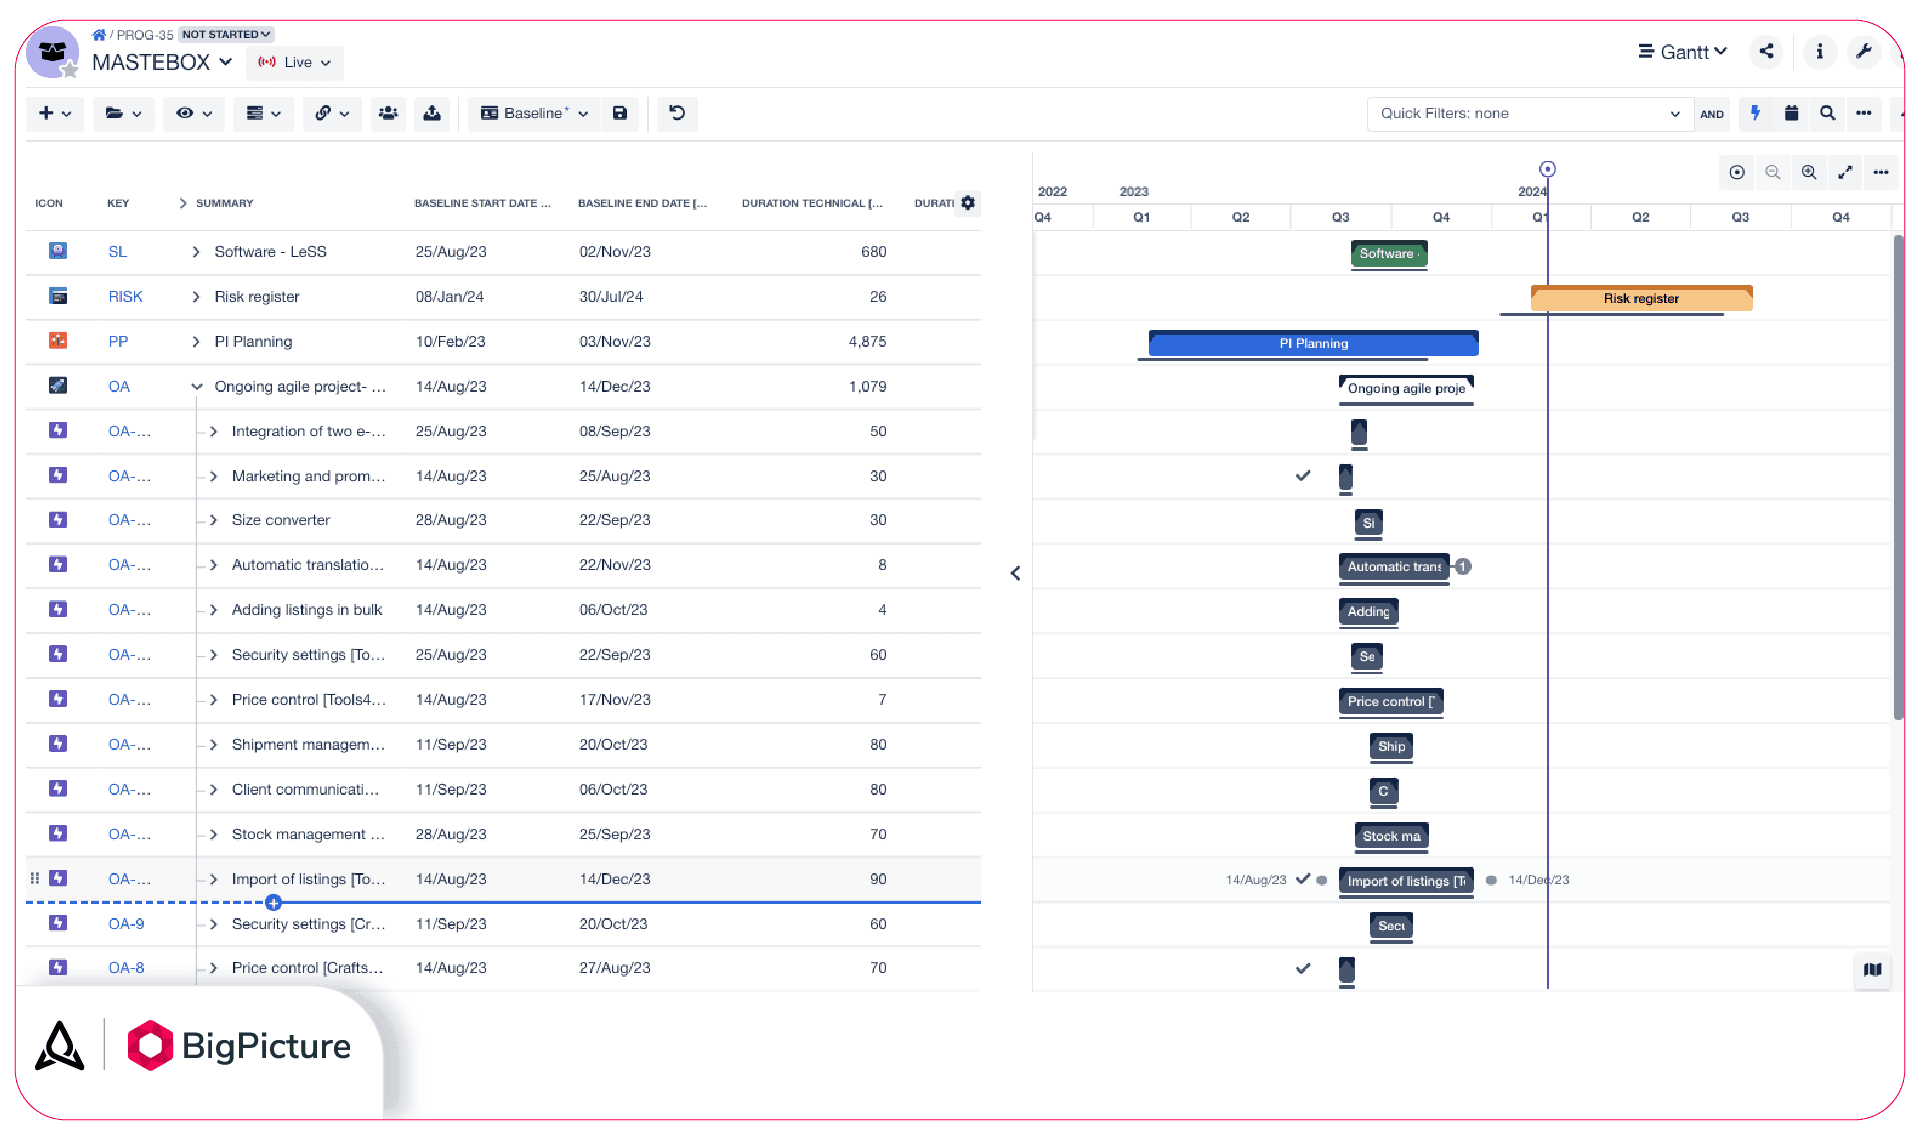Expand the Risk register row
The image size is (1920, 1140).
[196, 297]
